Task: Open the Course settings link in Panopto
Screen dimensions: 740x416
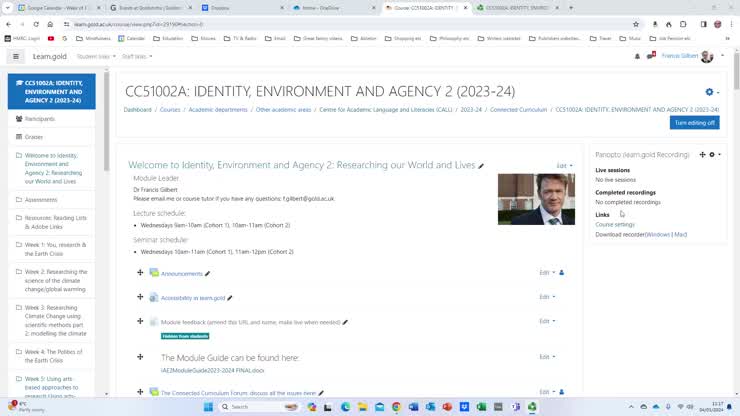Action: 615,225
